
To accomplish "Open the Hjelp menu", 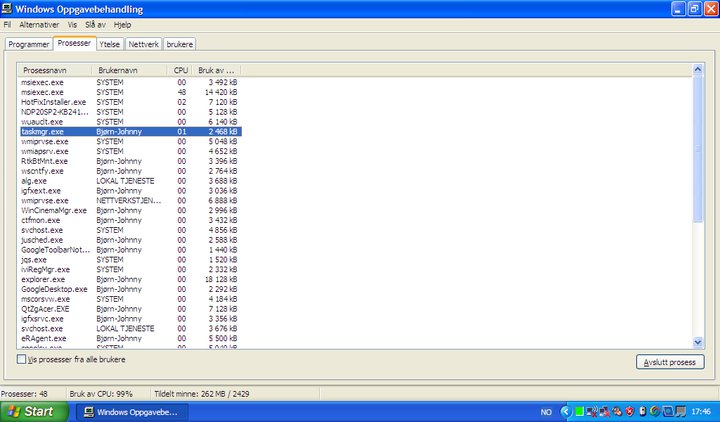I will pos(122,25).
